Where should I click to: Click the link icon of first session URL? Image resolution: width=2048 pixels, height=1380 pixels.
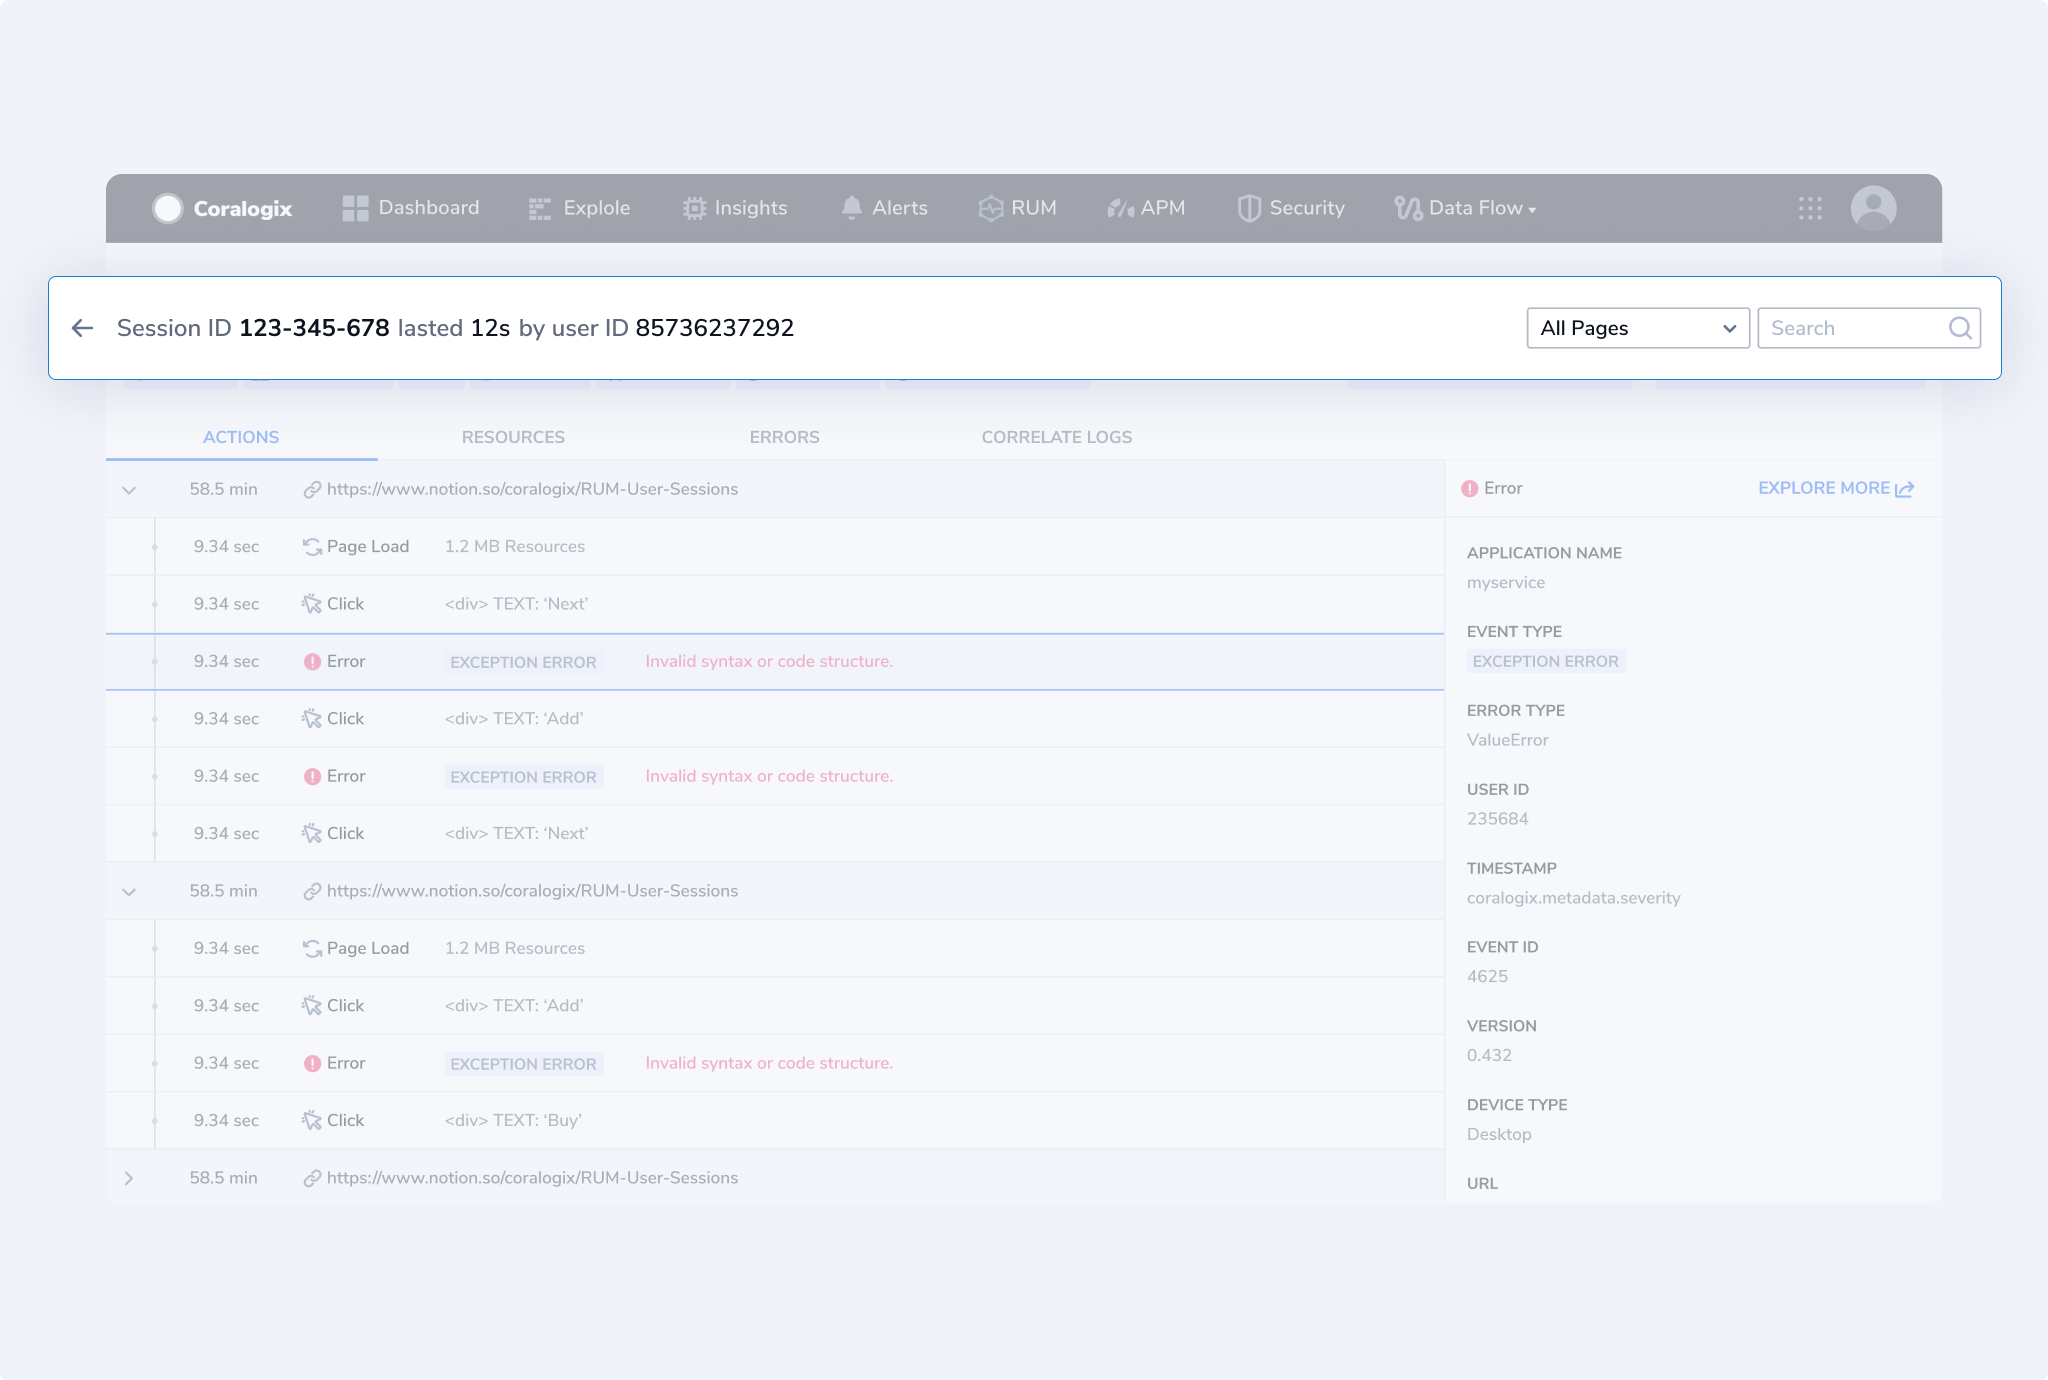[312, 489]
